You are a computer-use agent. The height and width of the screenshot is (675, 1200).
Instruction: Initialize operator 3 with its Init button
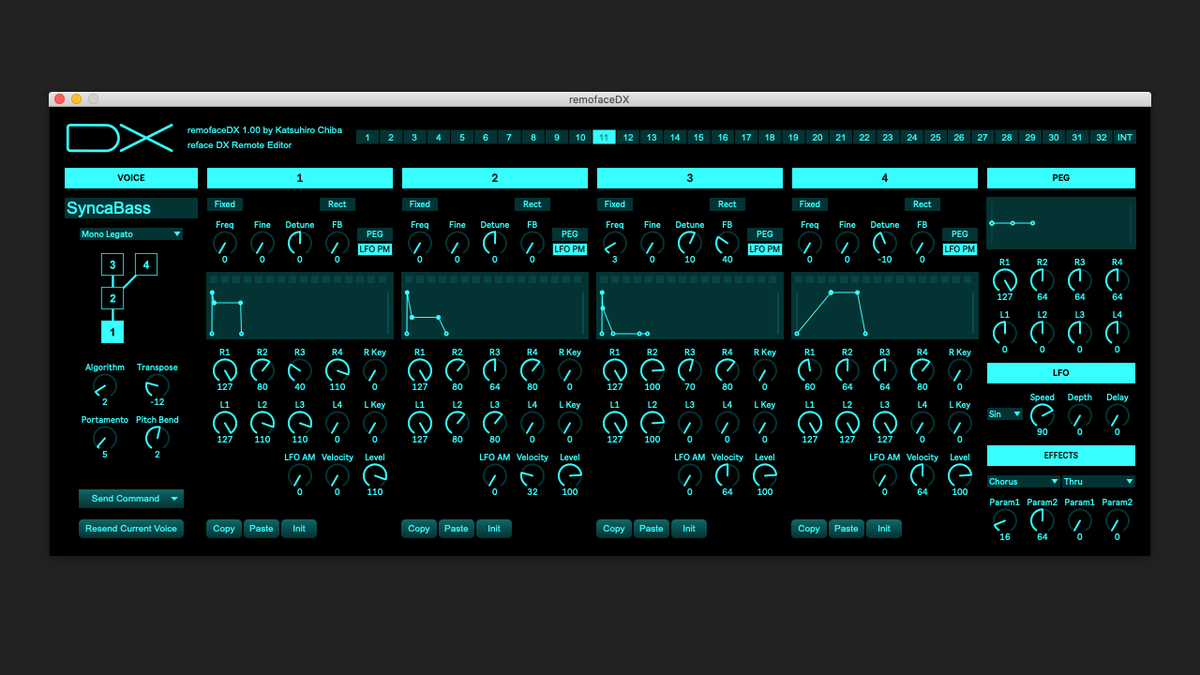[689, 528]
